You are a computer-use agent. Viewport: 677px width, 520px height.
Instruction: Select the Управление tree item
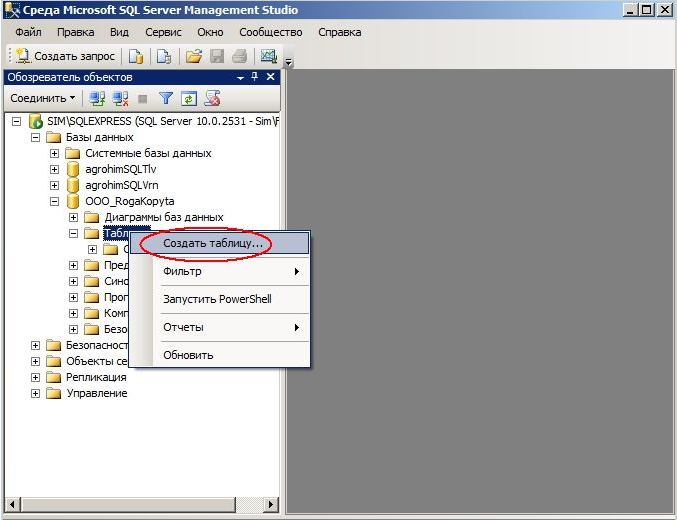97,393
